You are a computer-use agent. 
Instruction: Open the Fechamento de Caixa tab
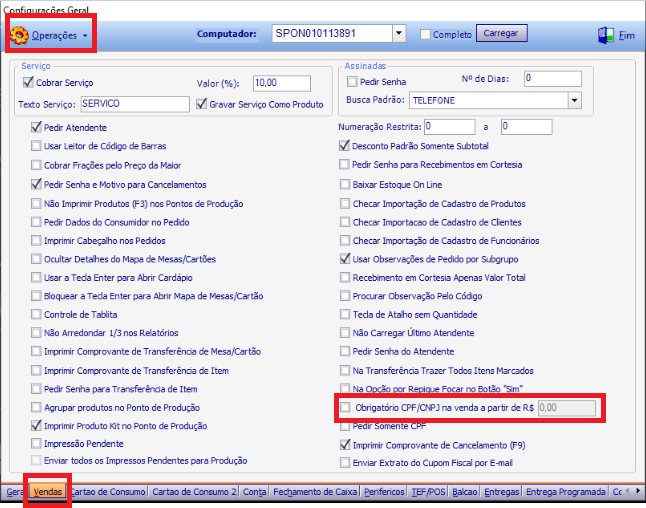(315, 492)
